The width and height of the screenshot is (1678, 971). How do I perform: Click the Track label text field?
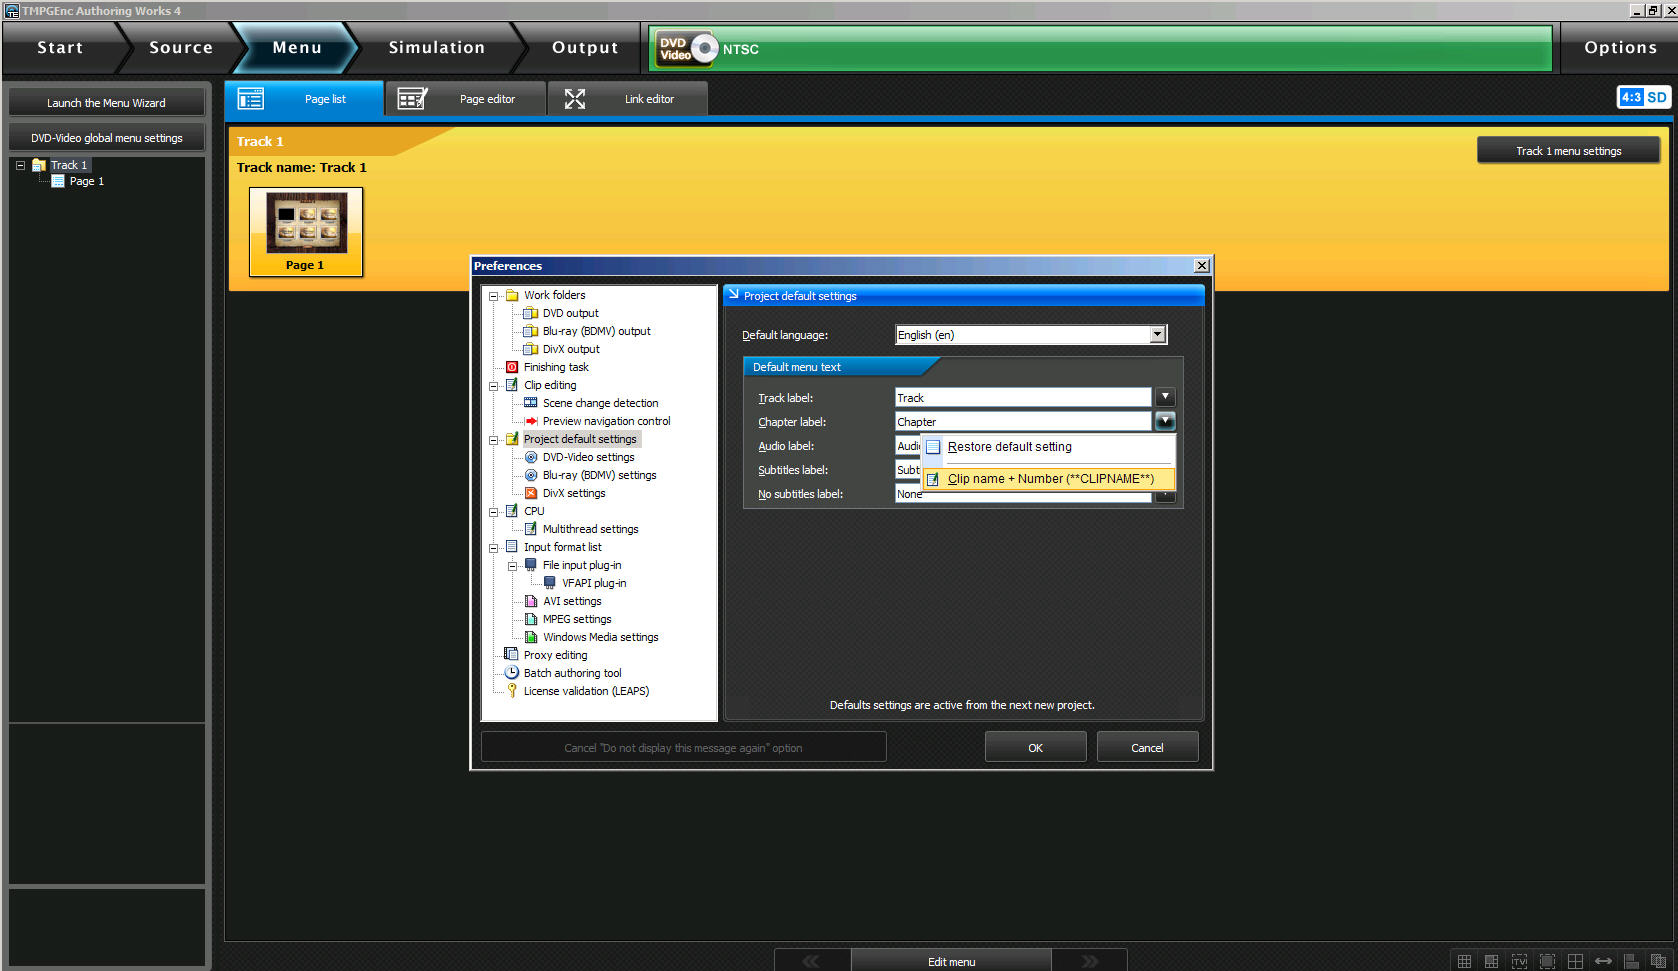pyautogui.click(x=1023, y=397)
